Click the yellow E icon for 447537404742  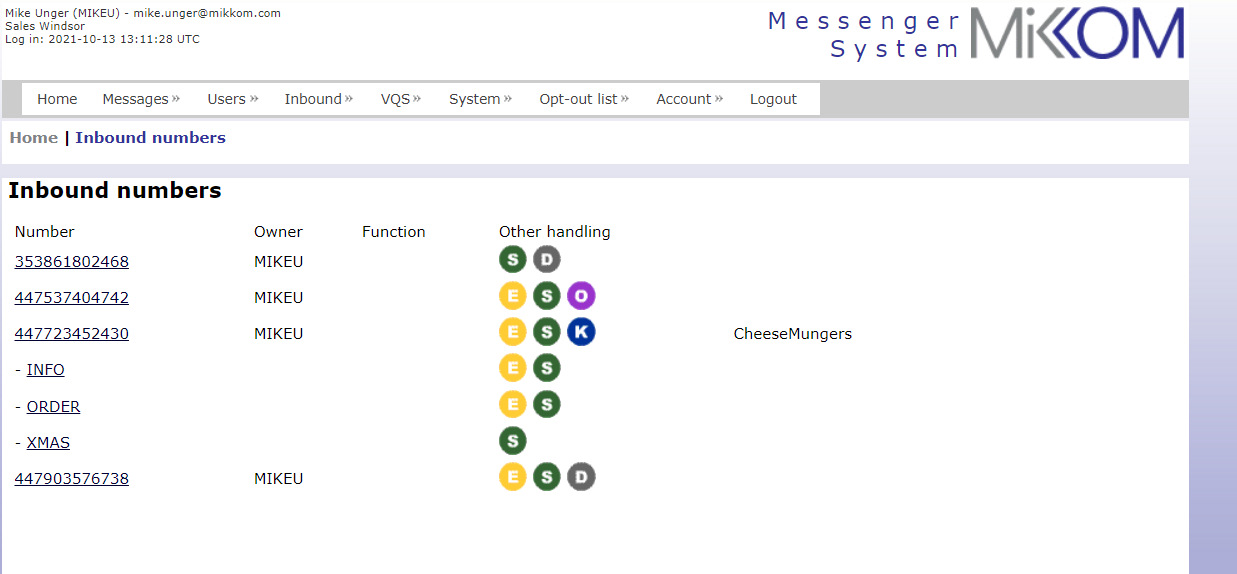tap(512, 296)
